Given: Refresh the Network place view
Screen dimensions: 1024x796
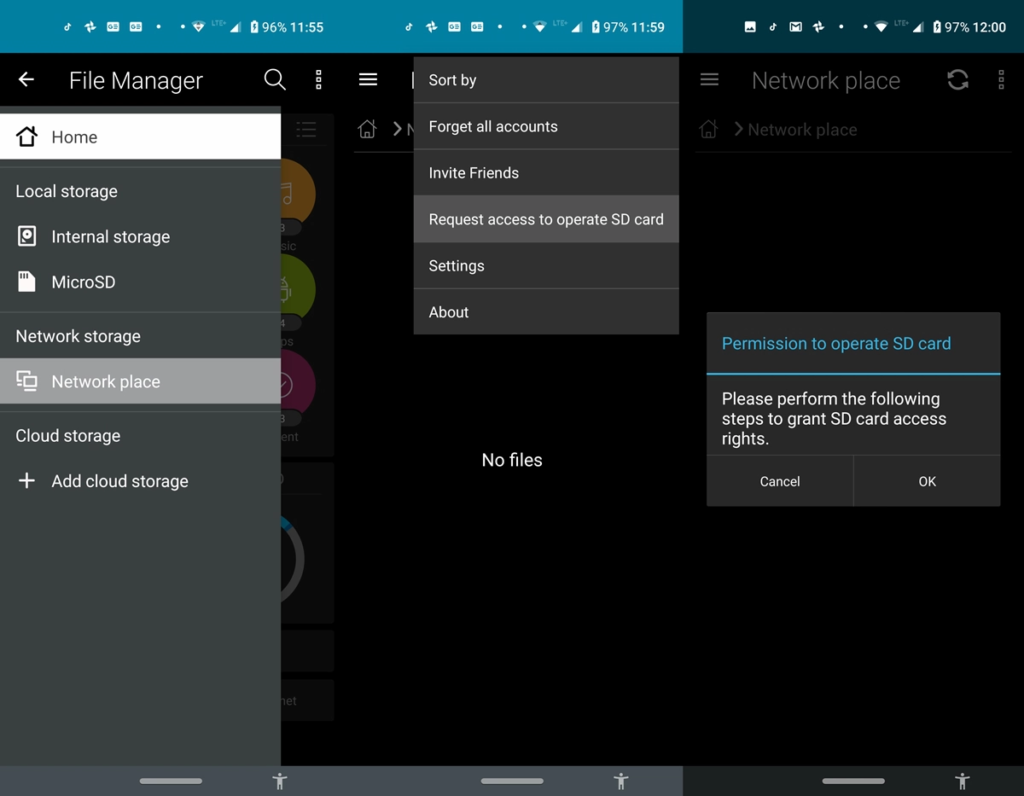Looking at the screenshot, I should click(957, 80).
